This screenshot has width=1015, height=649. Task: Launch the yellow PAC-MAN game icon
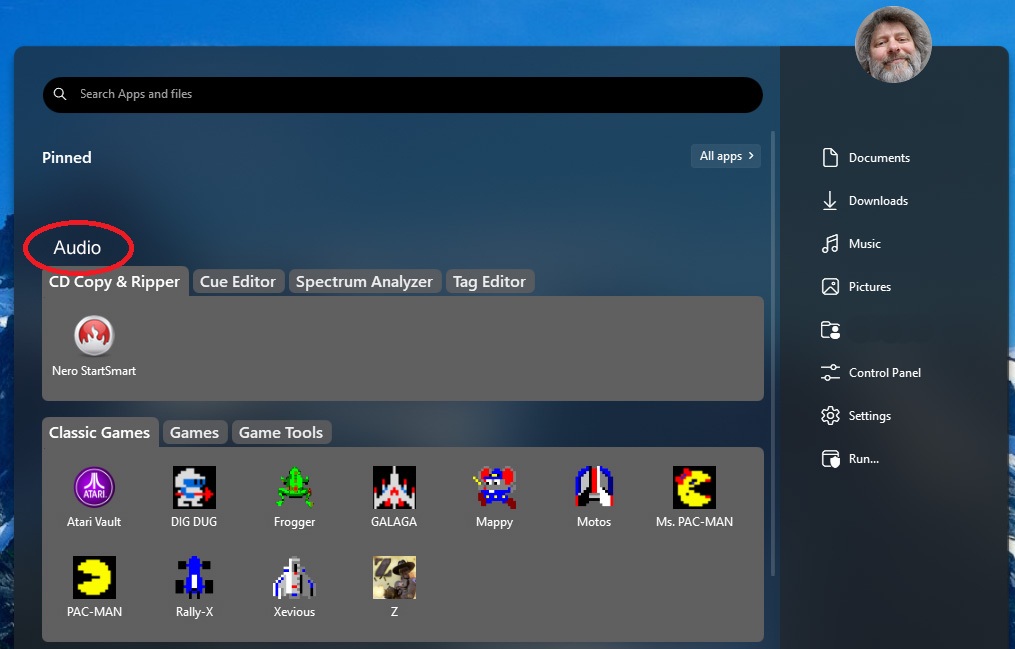click(x=95, y=587)
